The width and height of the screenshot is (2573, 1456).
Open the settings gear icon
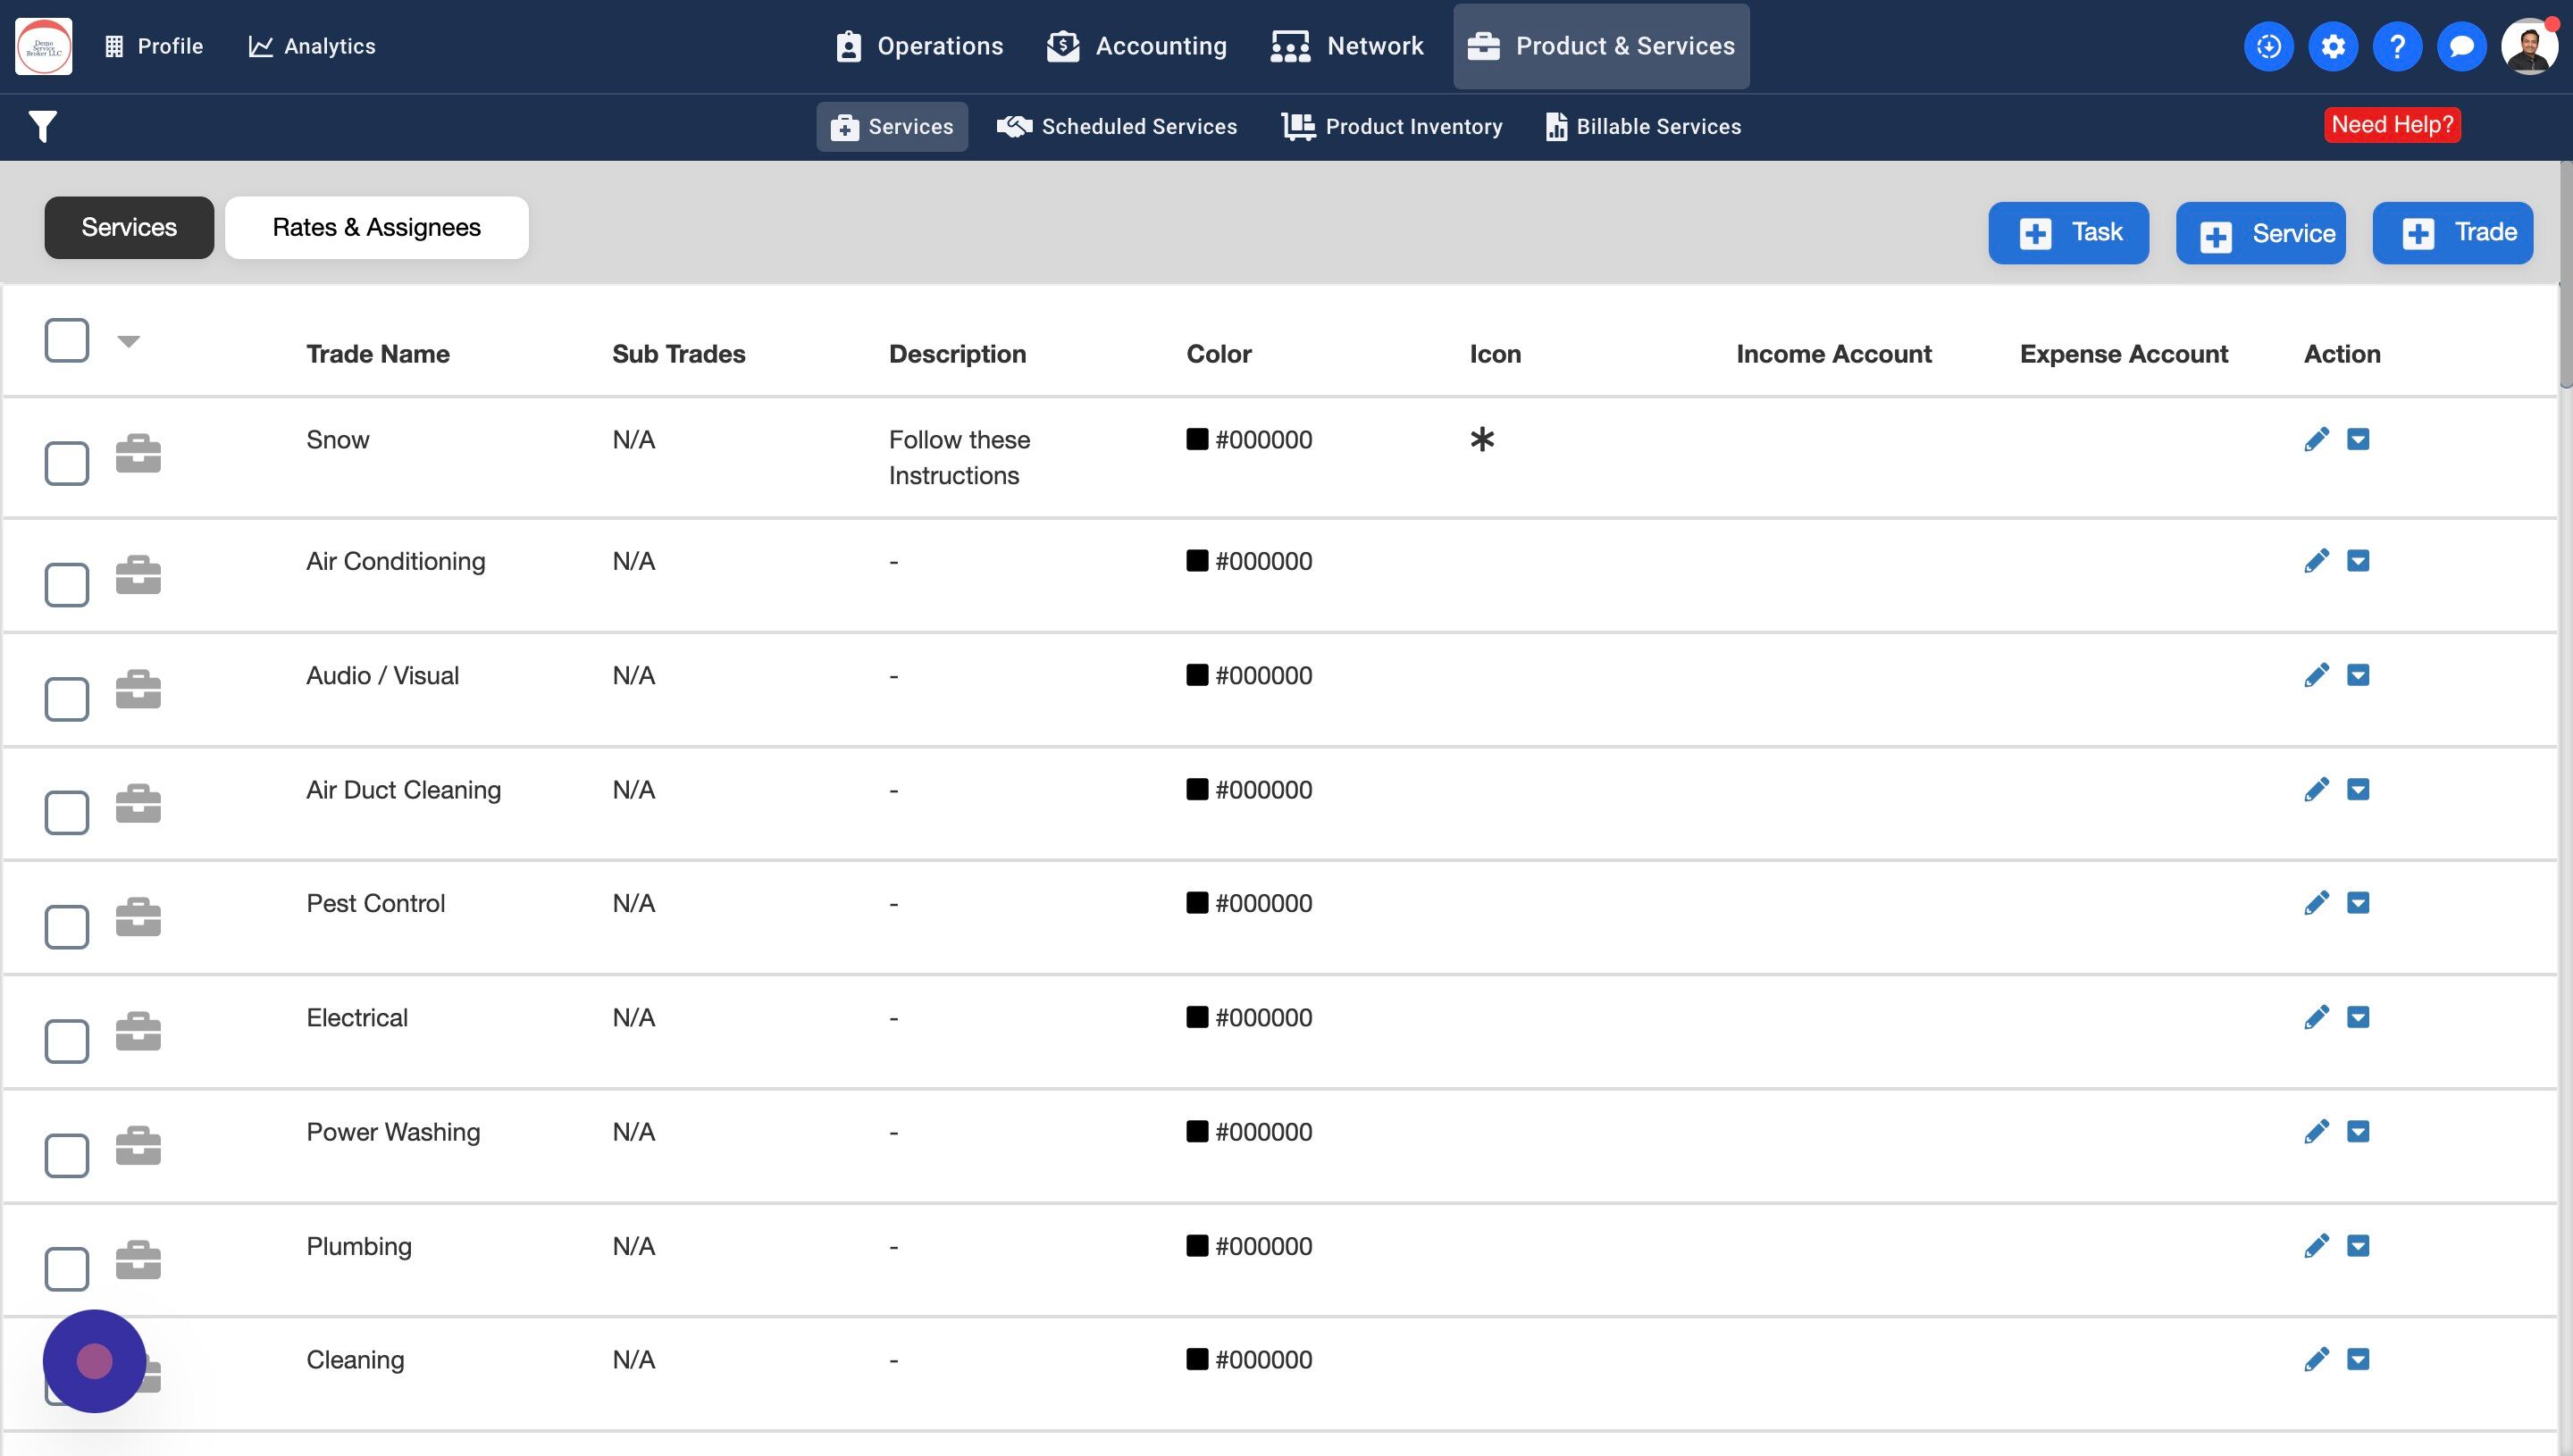coord(2332,46)
